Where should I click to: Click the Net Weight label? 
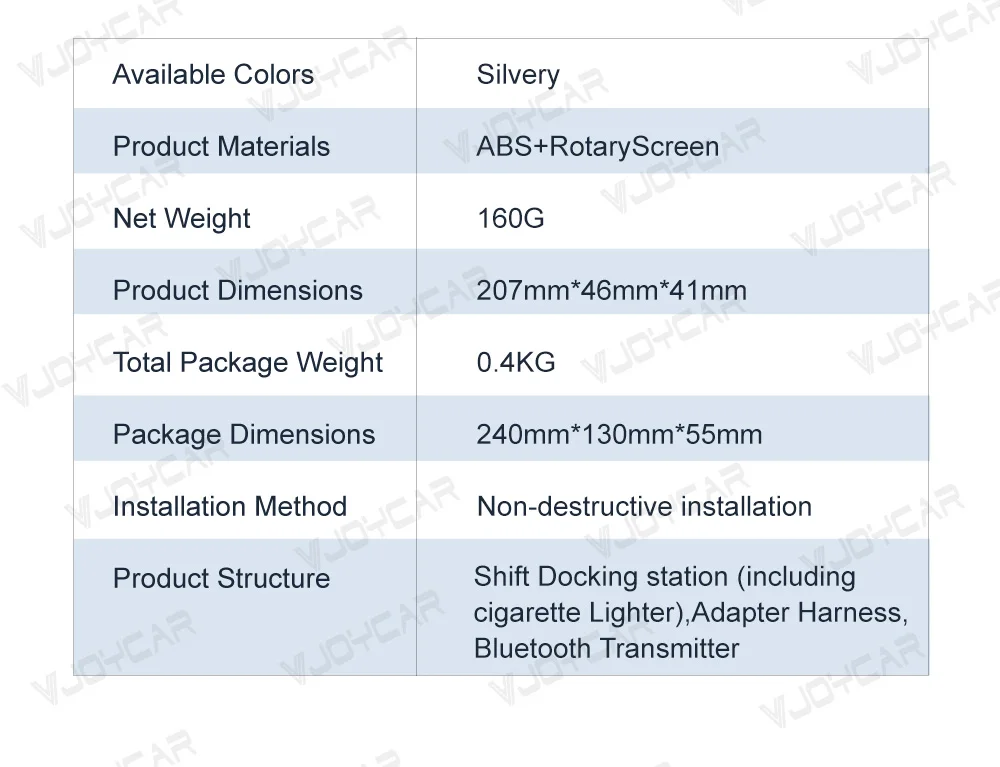[x=181, y=219]
